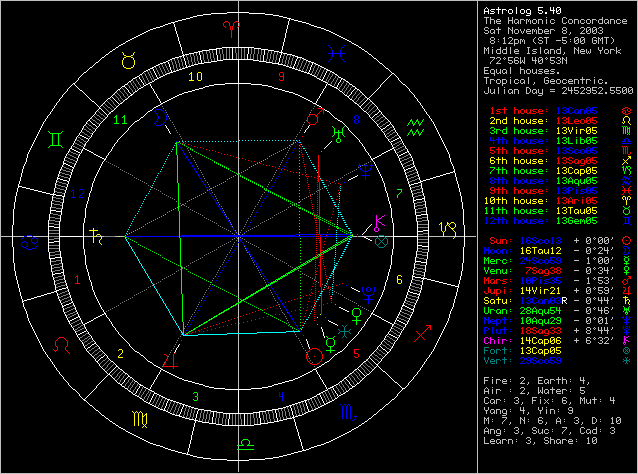Select the yellow Capricorn glyph on the zodiac ring
The image size is (638, 474).
[448, 230]
